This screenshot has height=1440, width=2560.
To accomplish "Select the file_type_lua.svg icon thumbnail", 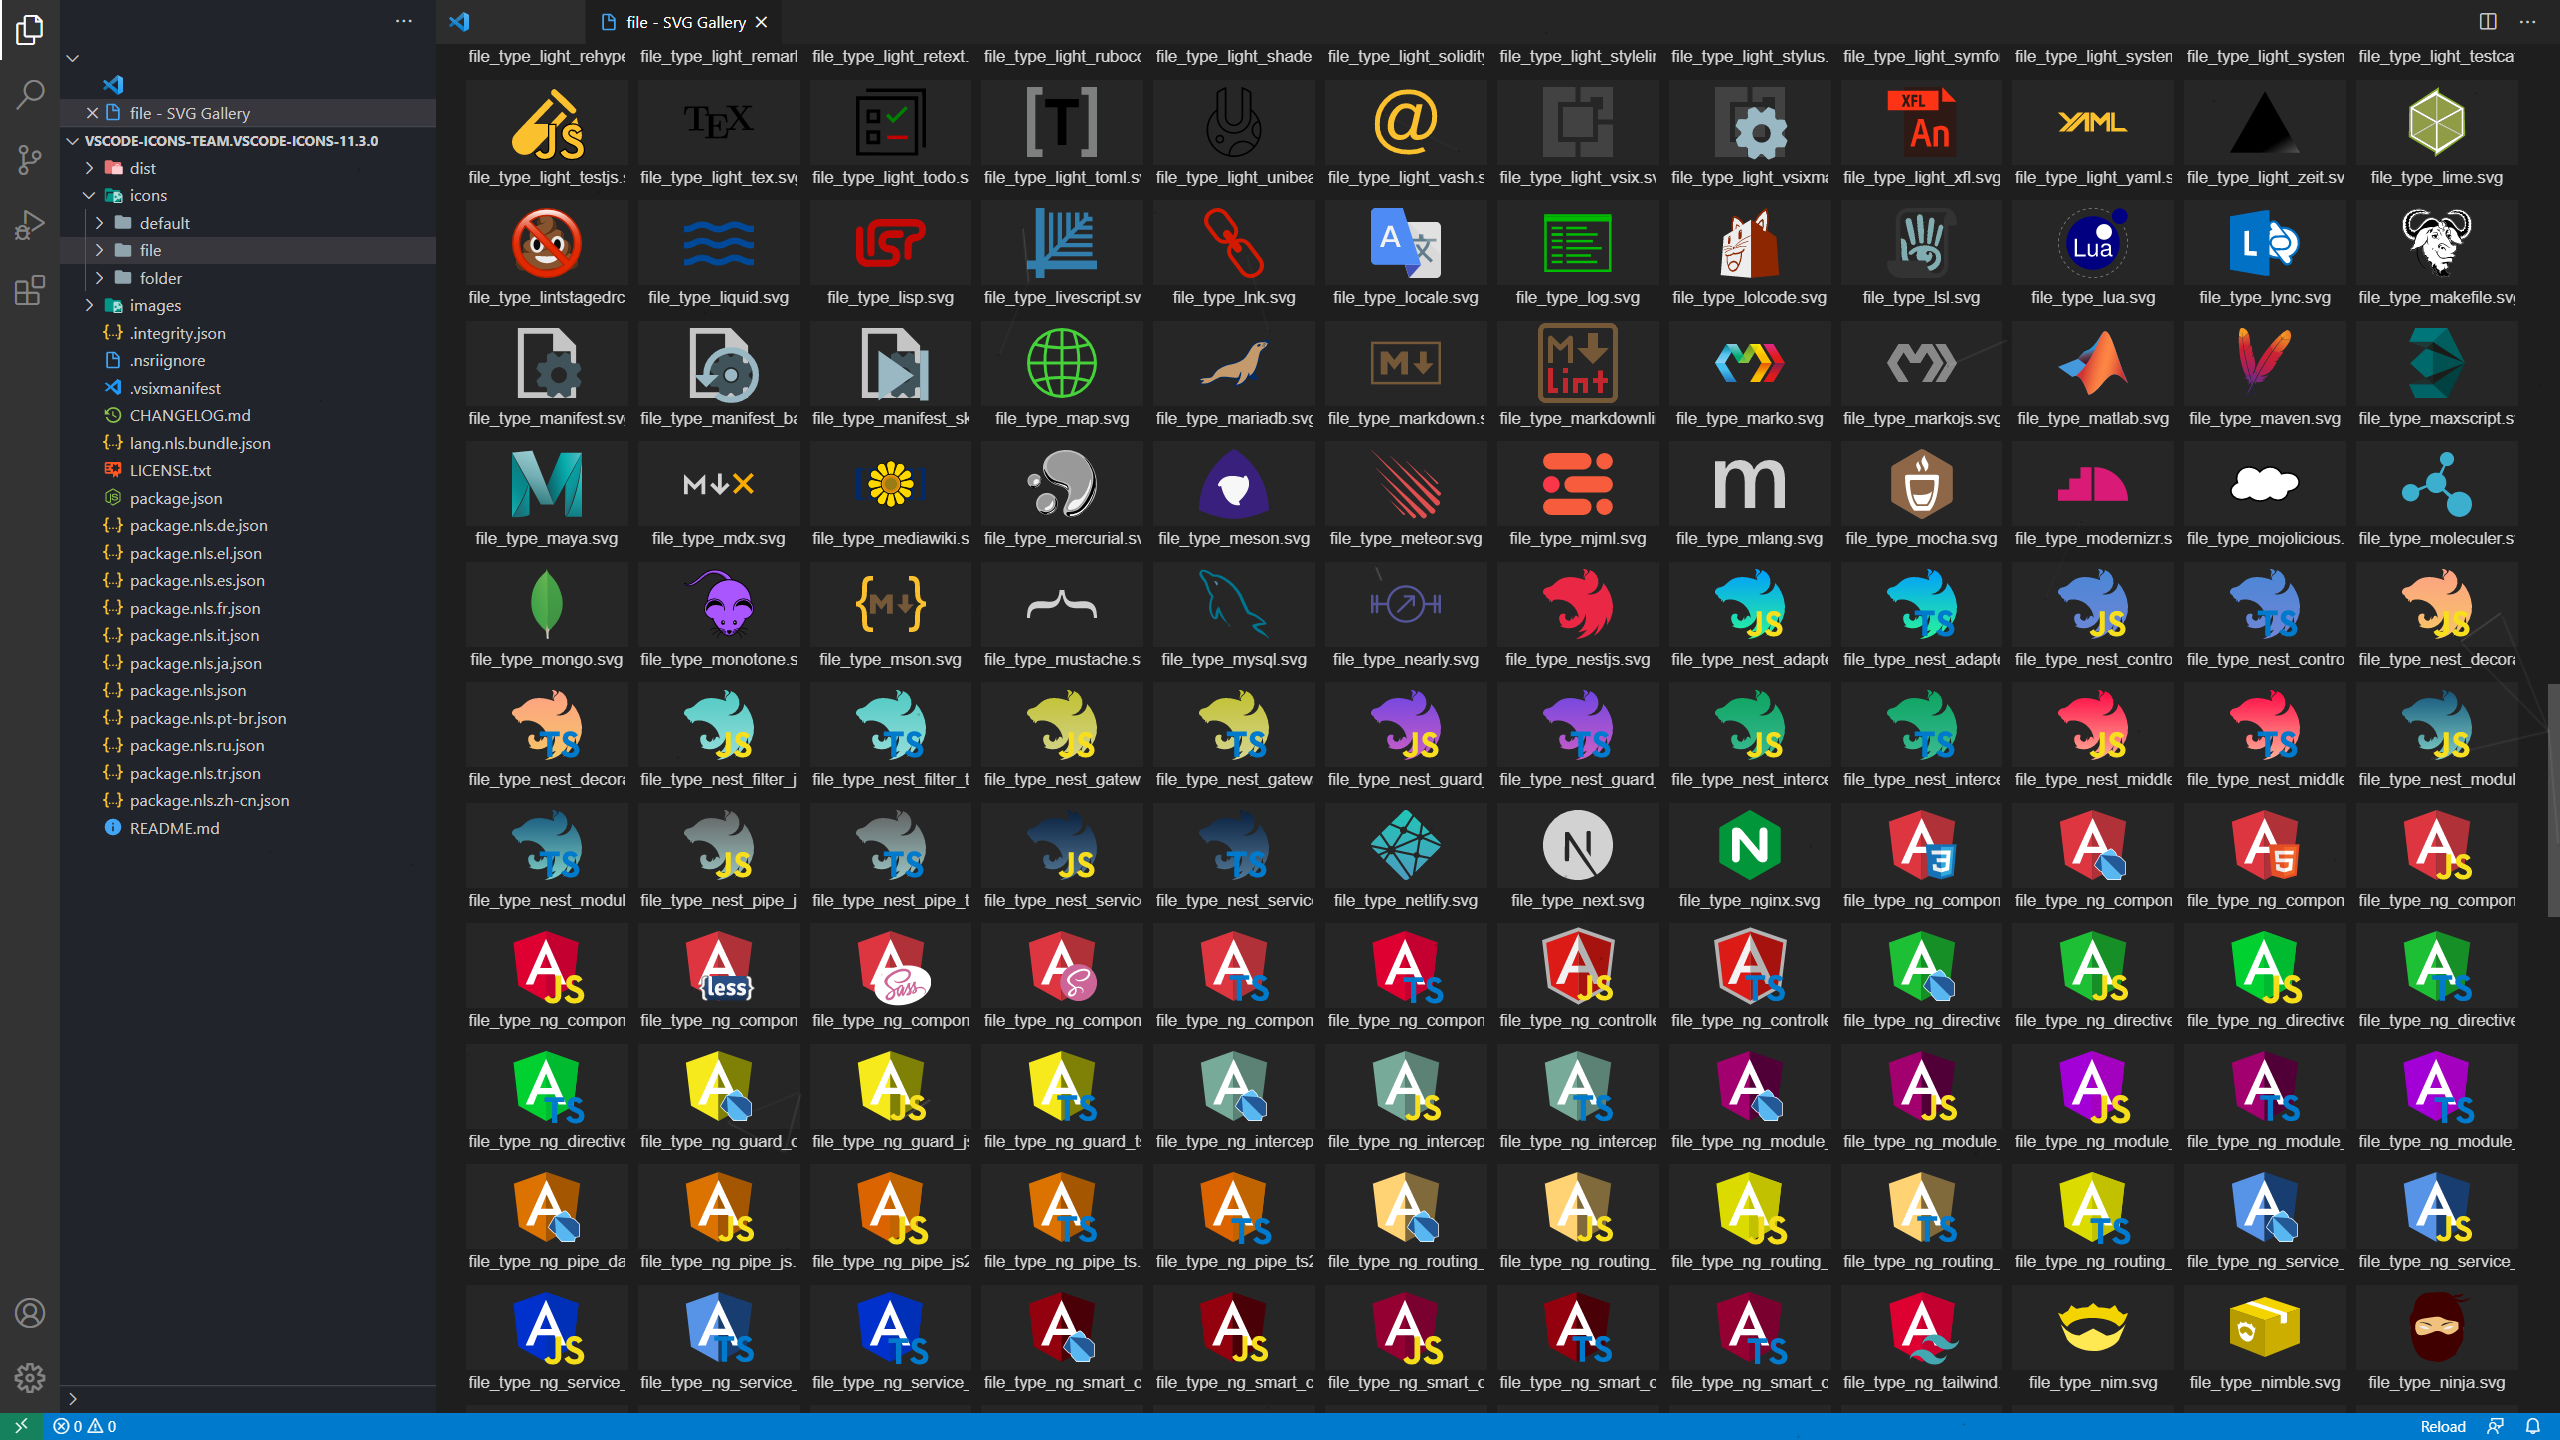I will tap(2093, 243).
